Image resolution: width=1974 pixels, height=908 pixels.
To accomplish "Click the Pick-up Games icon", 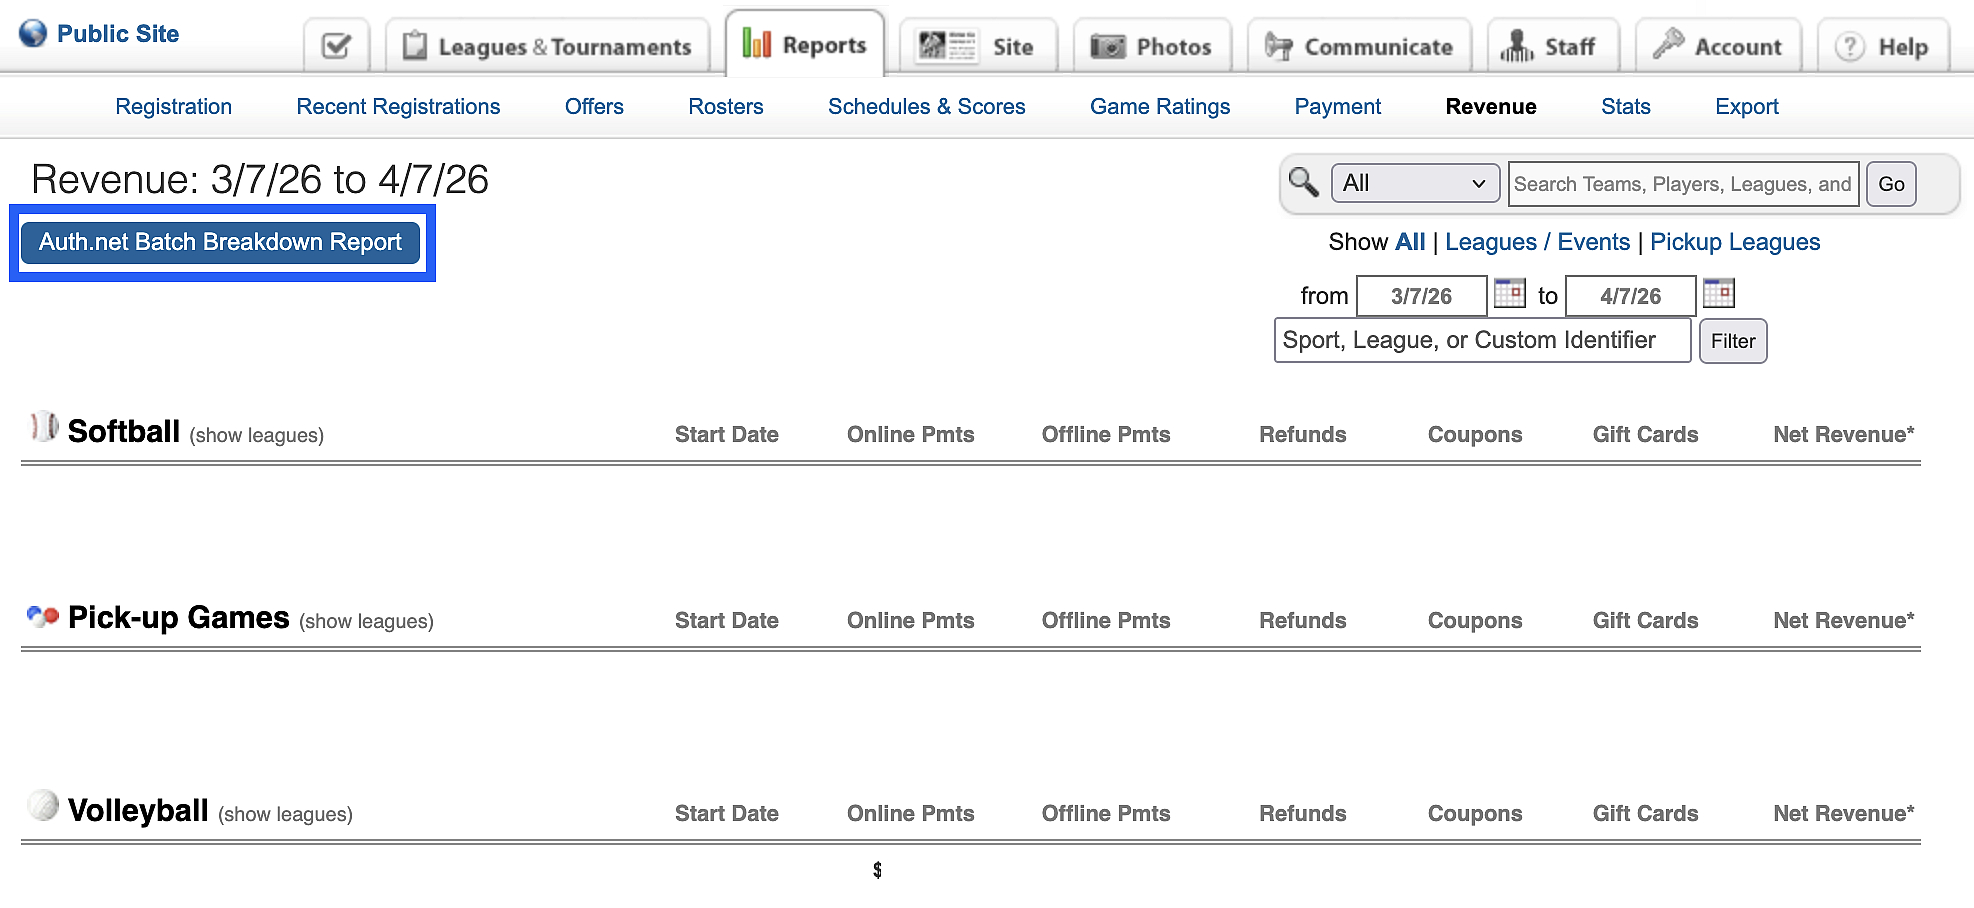I will (43, 616).
